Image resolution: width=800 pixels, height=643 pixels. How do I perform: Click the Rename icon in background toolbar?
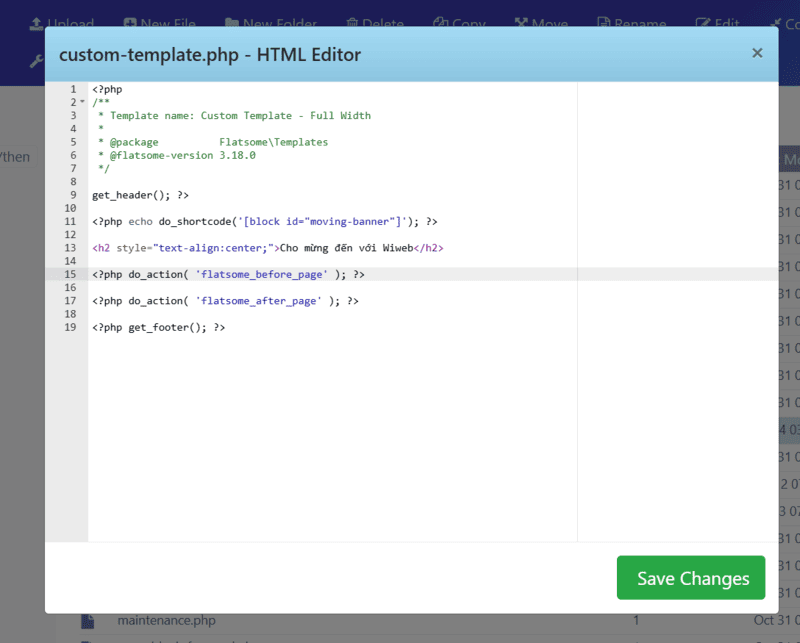[604, 23]
